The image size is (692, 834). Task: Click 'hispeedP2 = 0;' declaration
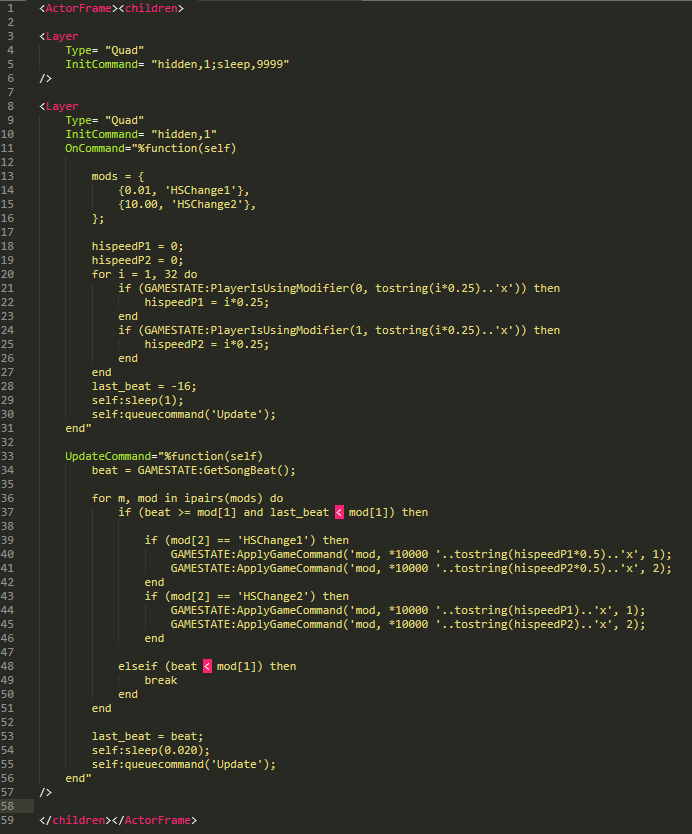tap(137, 261)
